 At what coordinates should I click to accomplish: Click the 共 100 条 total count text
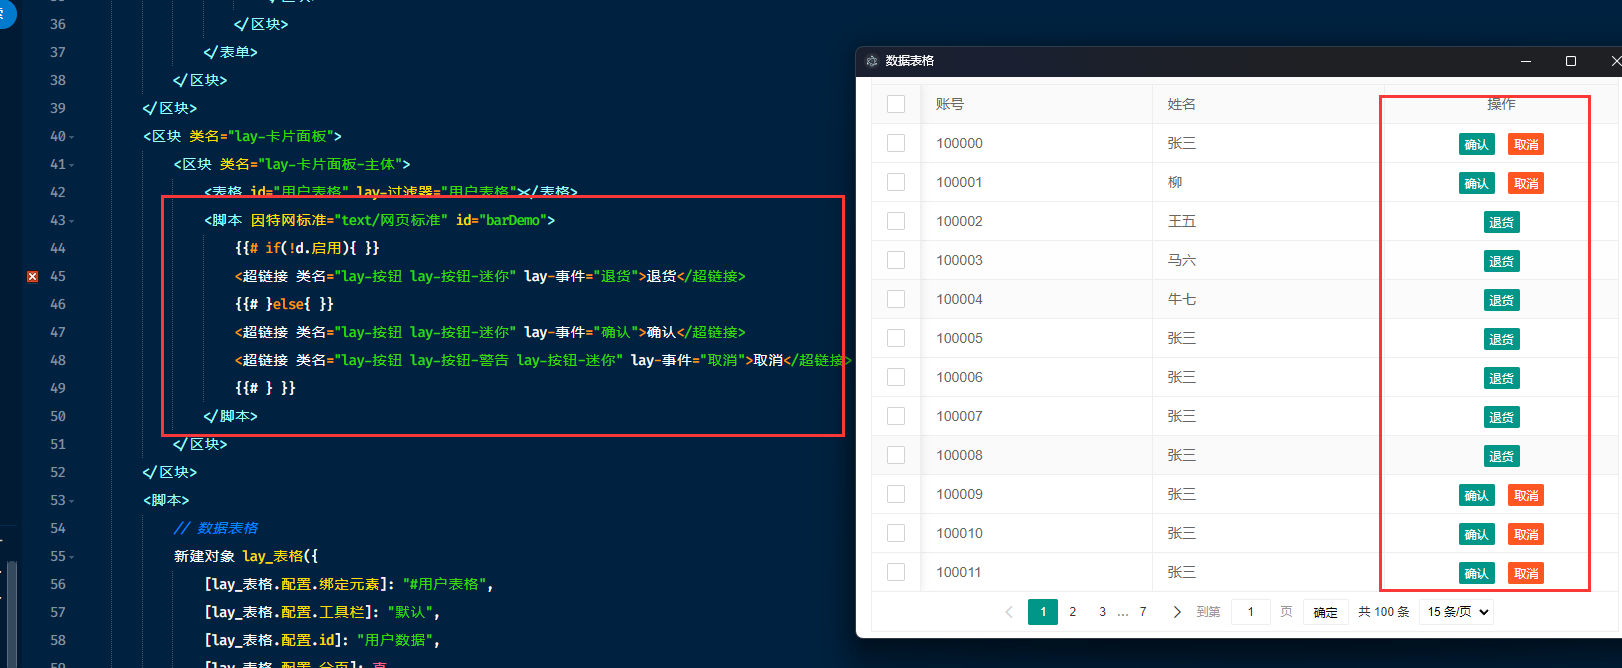coord(1384,612)
